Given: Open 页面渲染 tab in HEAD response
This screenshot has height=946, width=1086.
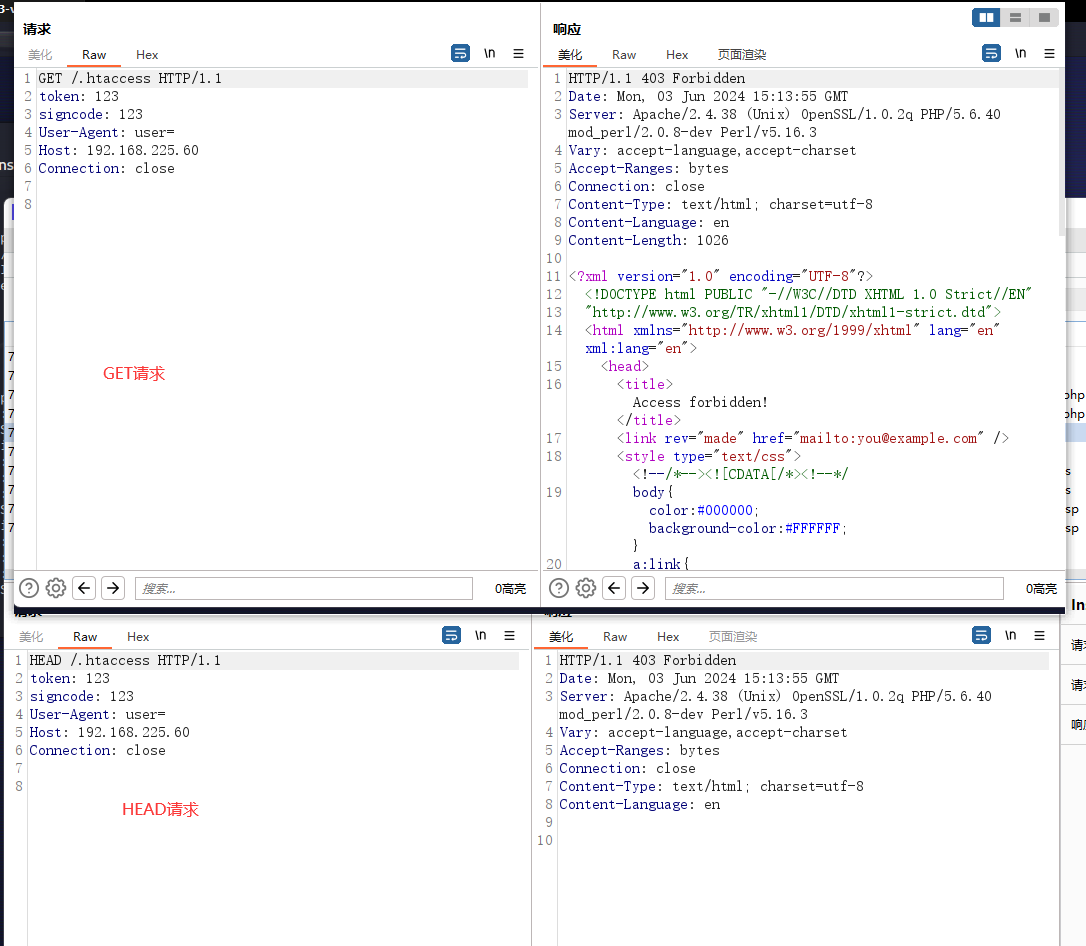Looking at the screenshot, I should coord(733,636).
